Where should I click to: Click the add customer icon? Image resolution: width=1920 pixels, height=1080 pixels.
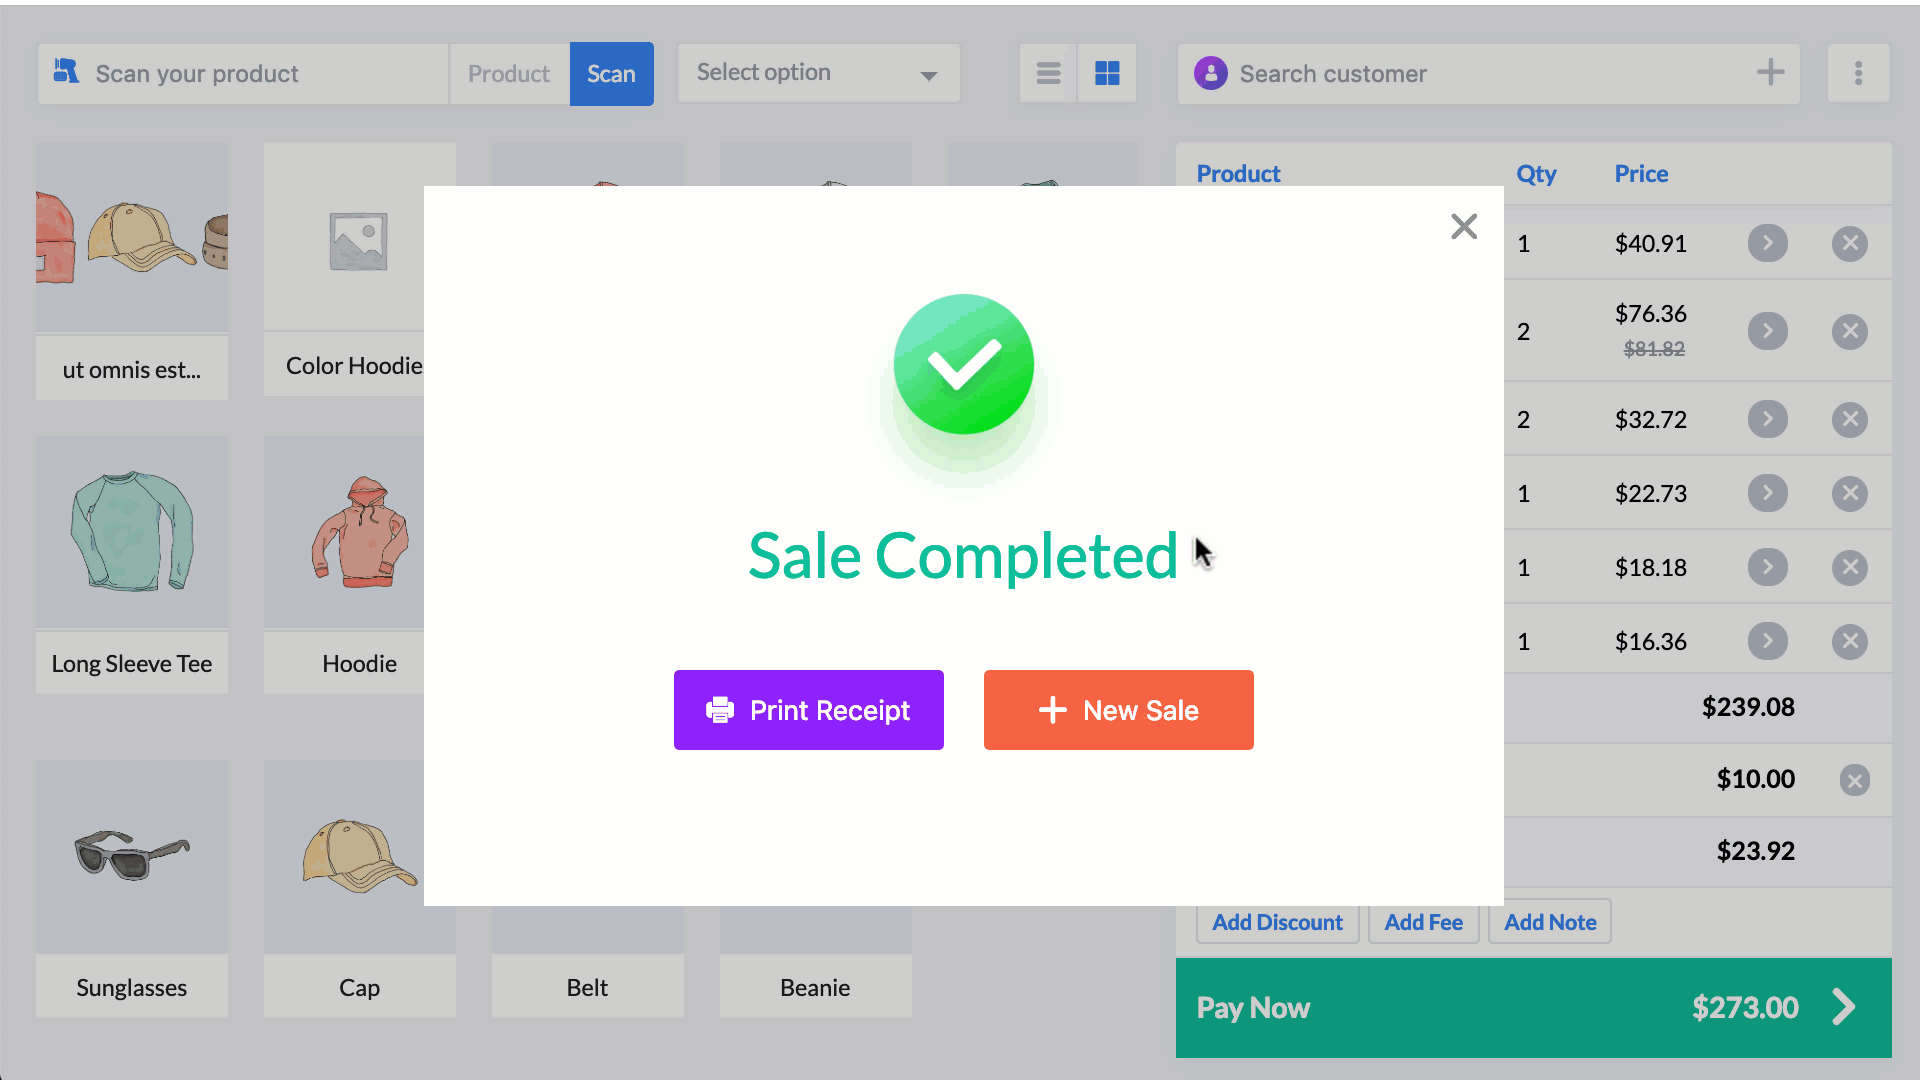[x=1771, y=73]
